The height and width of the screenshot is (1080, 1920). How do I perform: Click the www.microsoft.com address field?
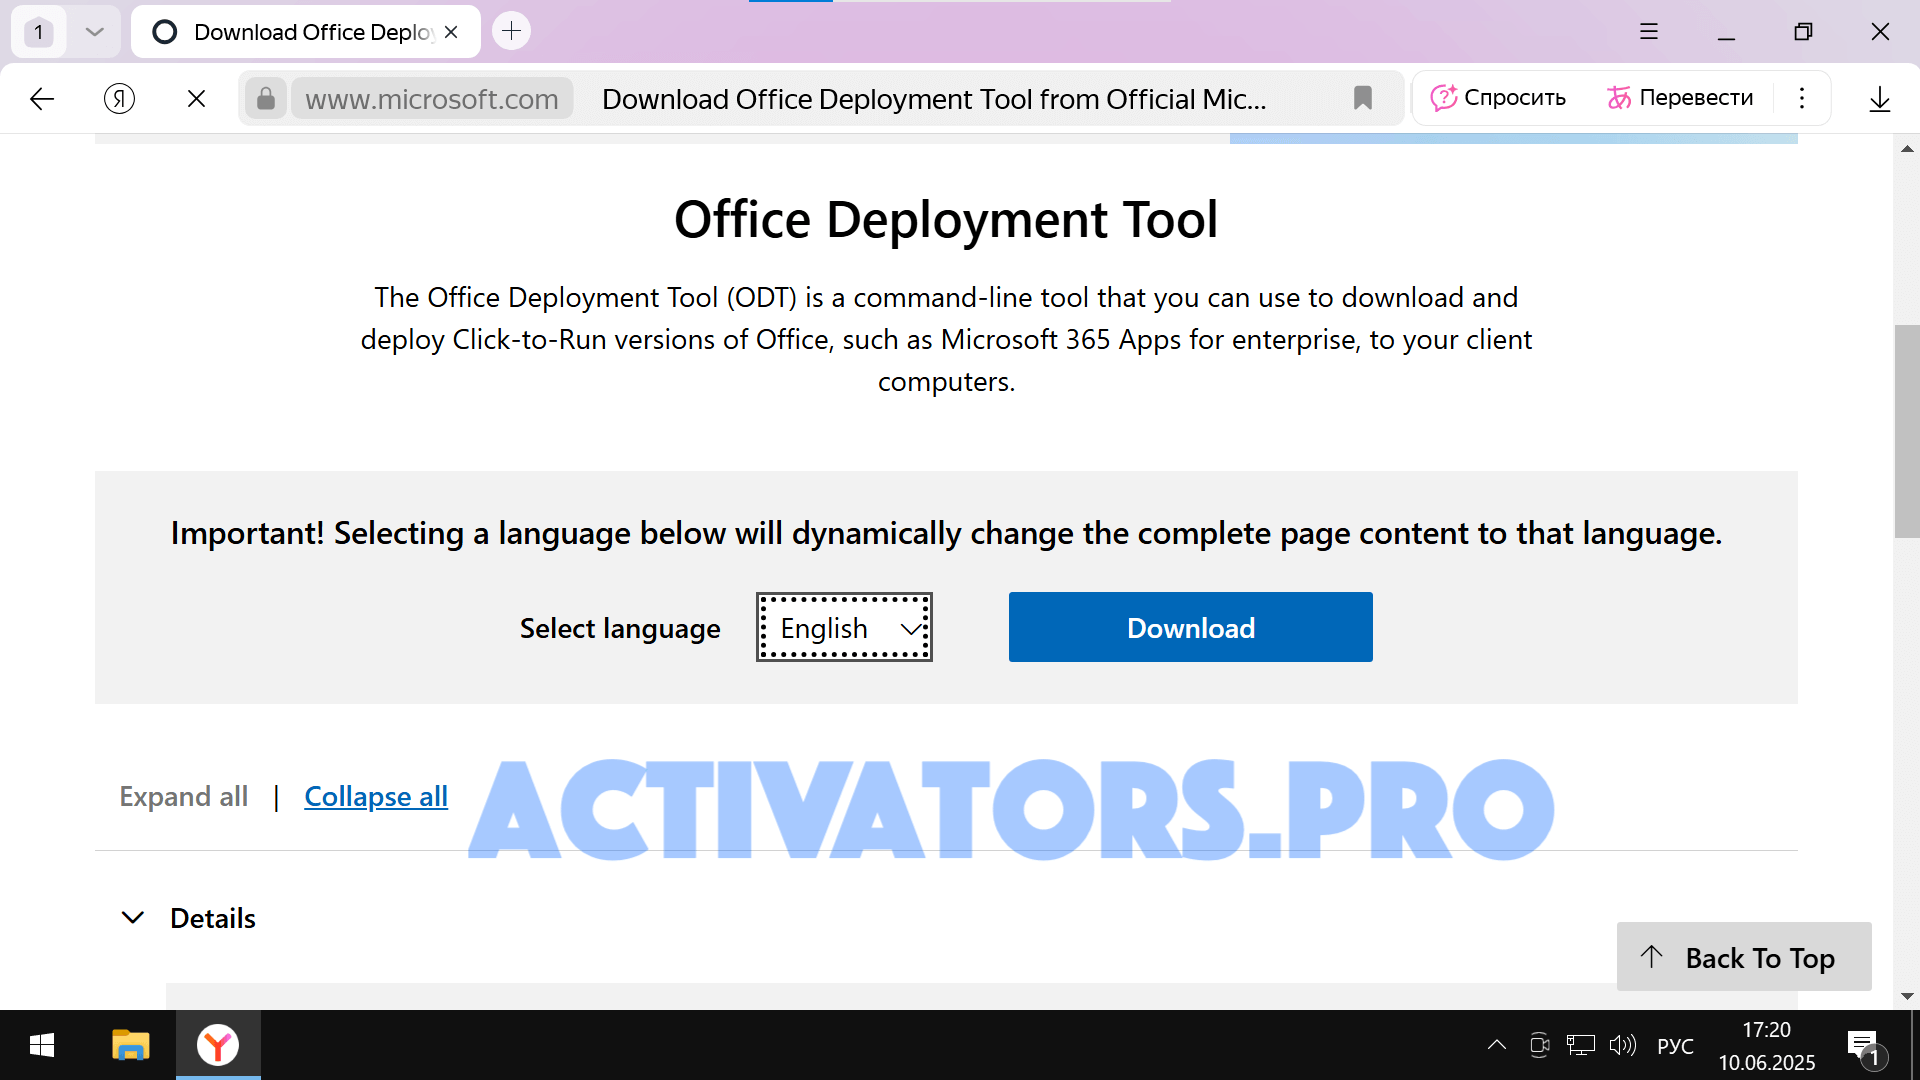point(432,99)
